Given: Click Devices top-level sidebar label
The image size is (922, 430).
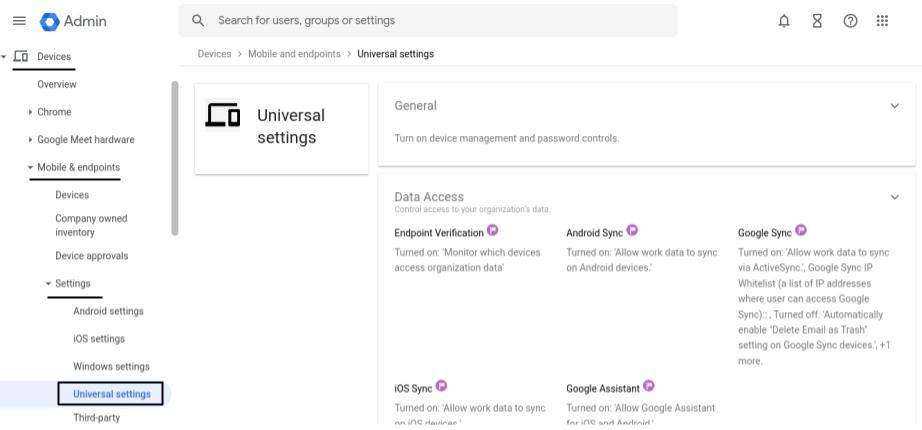Looking at the screenshot, I should 54,56.
